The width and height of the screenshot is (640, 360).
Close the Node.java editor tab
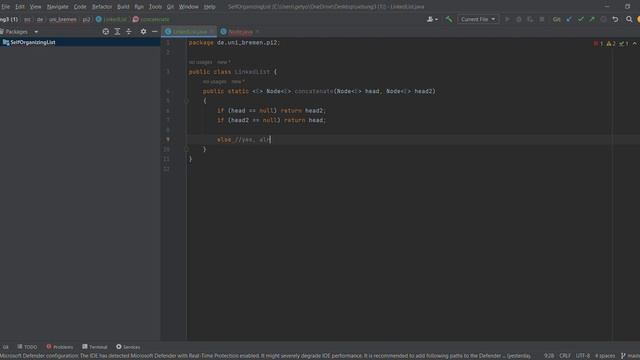tap(257, 31)
